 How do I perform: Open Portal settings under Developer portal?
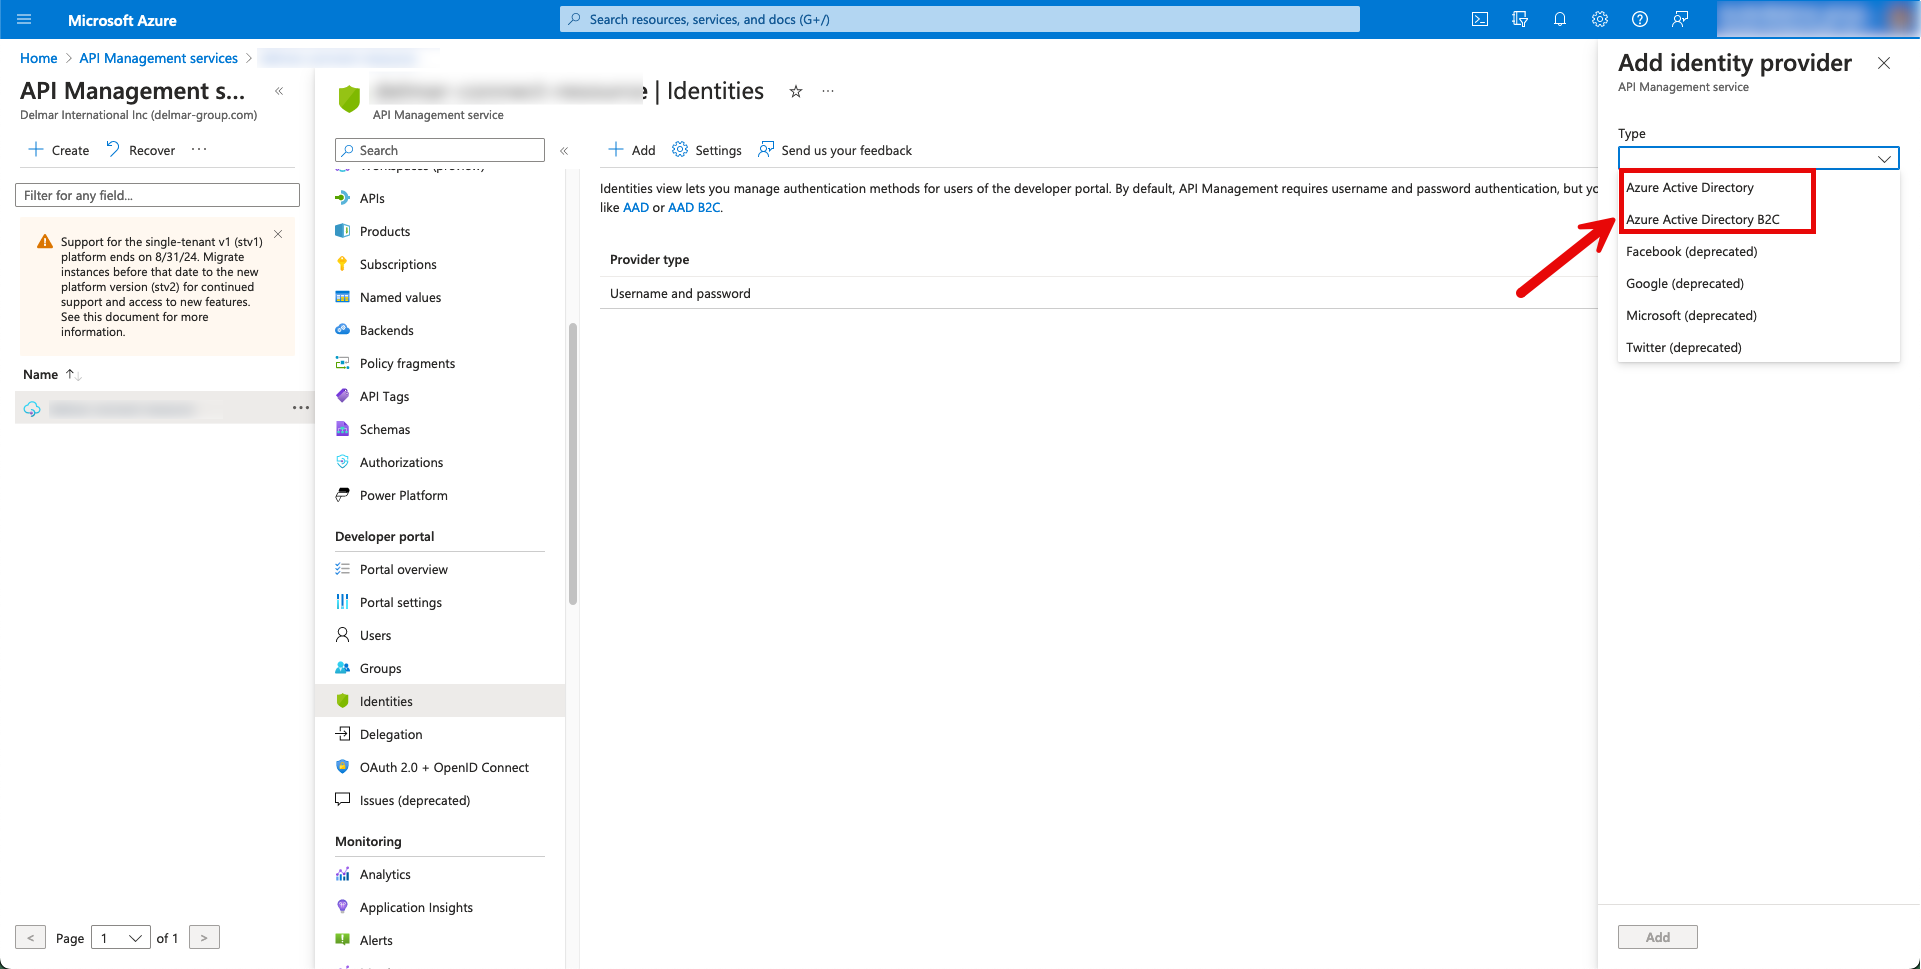click(x=440, y=602)
